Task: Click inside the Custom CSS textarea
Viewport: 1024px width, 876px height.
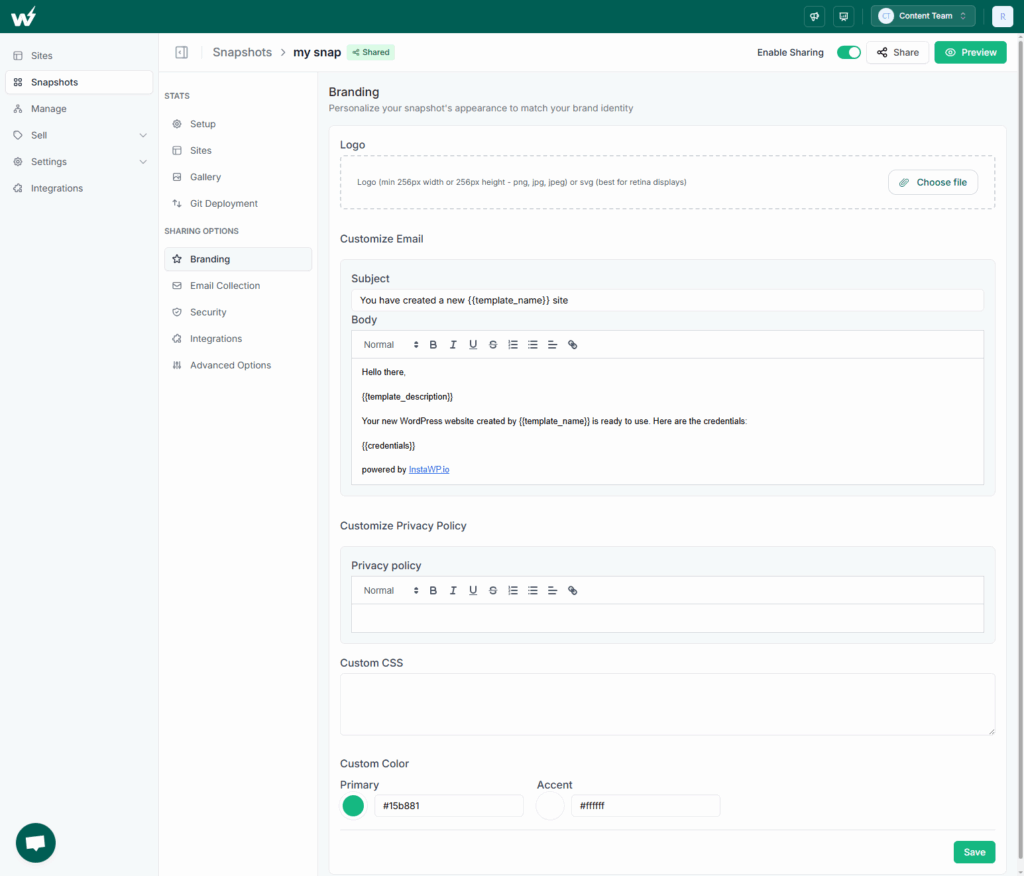Action: click(x=667, y=704)
